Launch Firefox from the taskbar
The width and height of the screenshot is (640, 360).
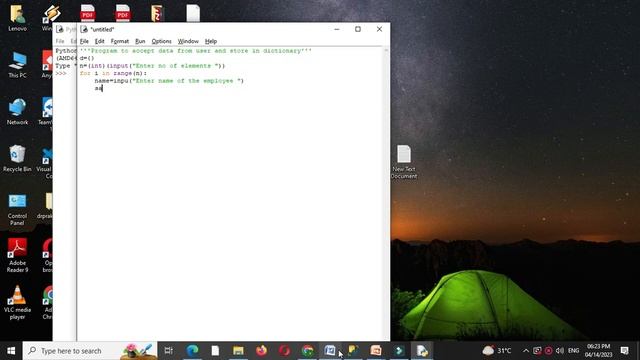point(261,351)
